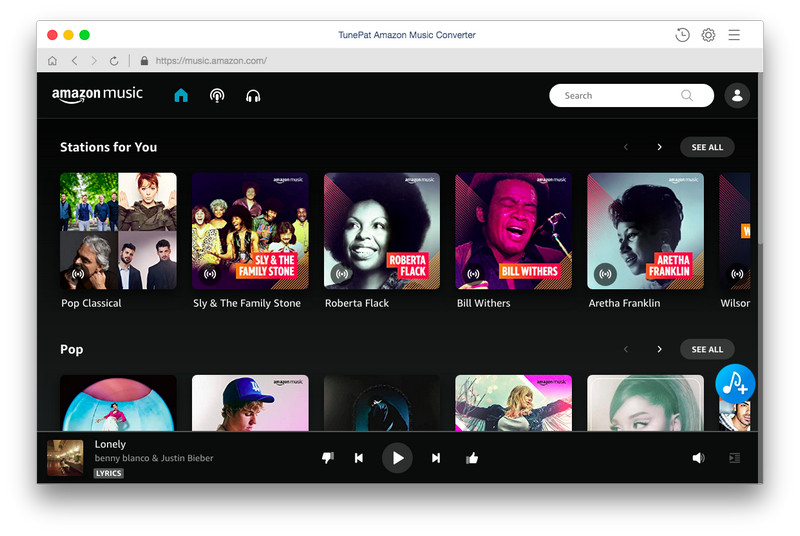Click the URL address bar
This screenshot has width=800, height=536.
211,61
